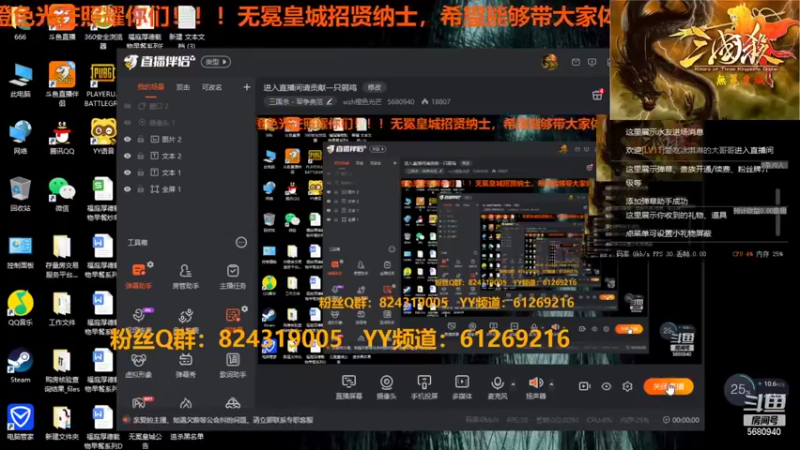800x450 pixels.
Task: Open the settings gear in bottom bar
Action: 628,386
